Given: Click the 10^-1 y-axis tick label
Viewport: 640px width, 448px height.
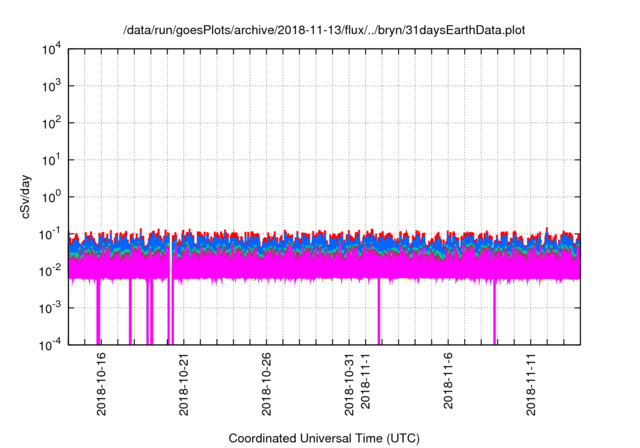Looking at the screenshot, I should (51, 234).
